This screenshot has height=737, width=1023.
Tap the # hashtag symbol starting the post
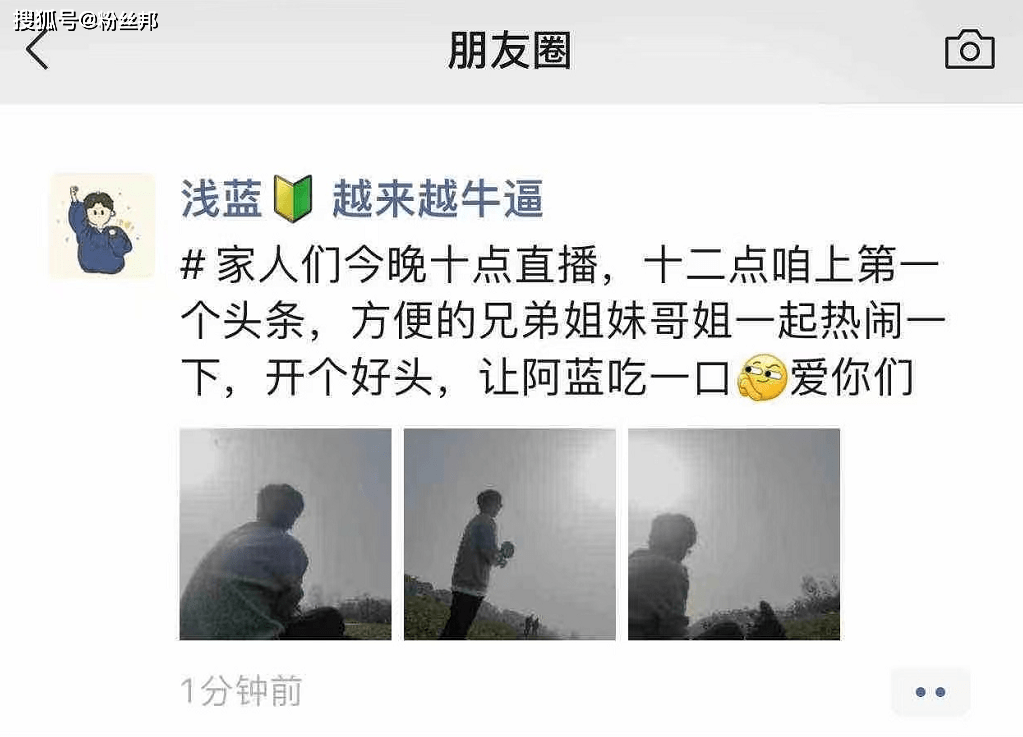coord(192,266)
